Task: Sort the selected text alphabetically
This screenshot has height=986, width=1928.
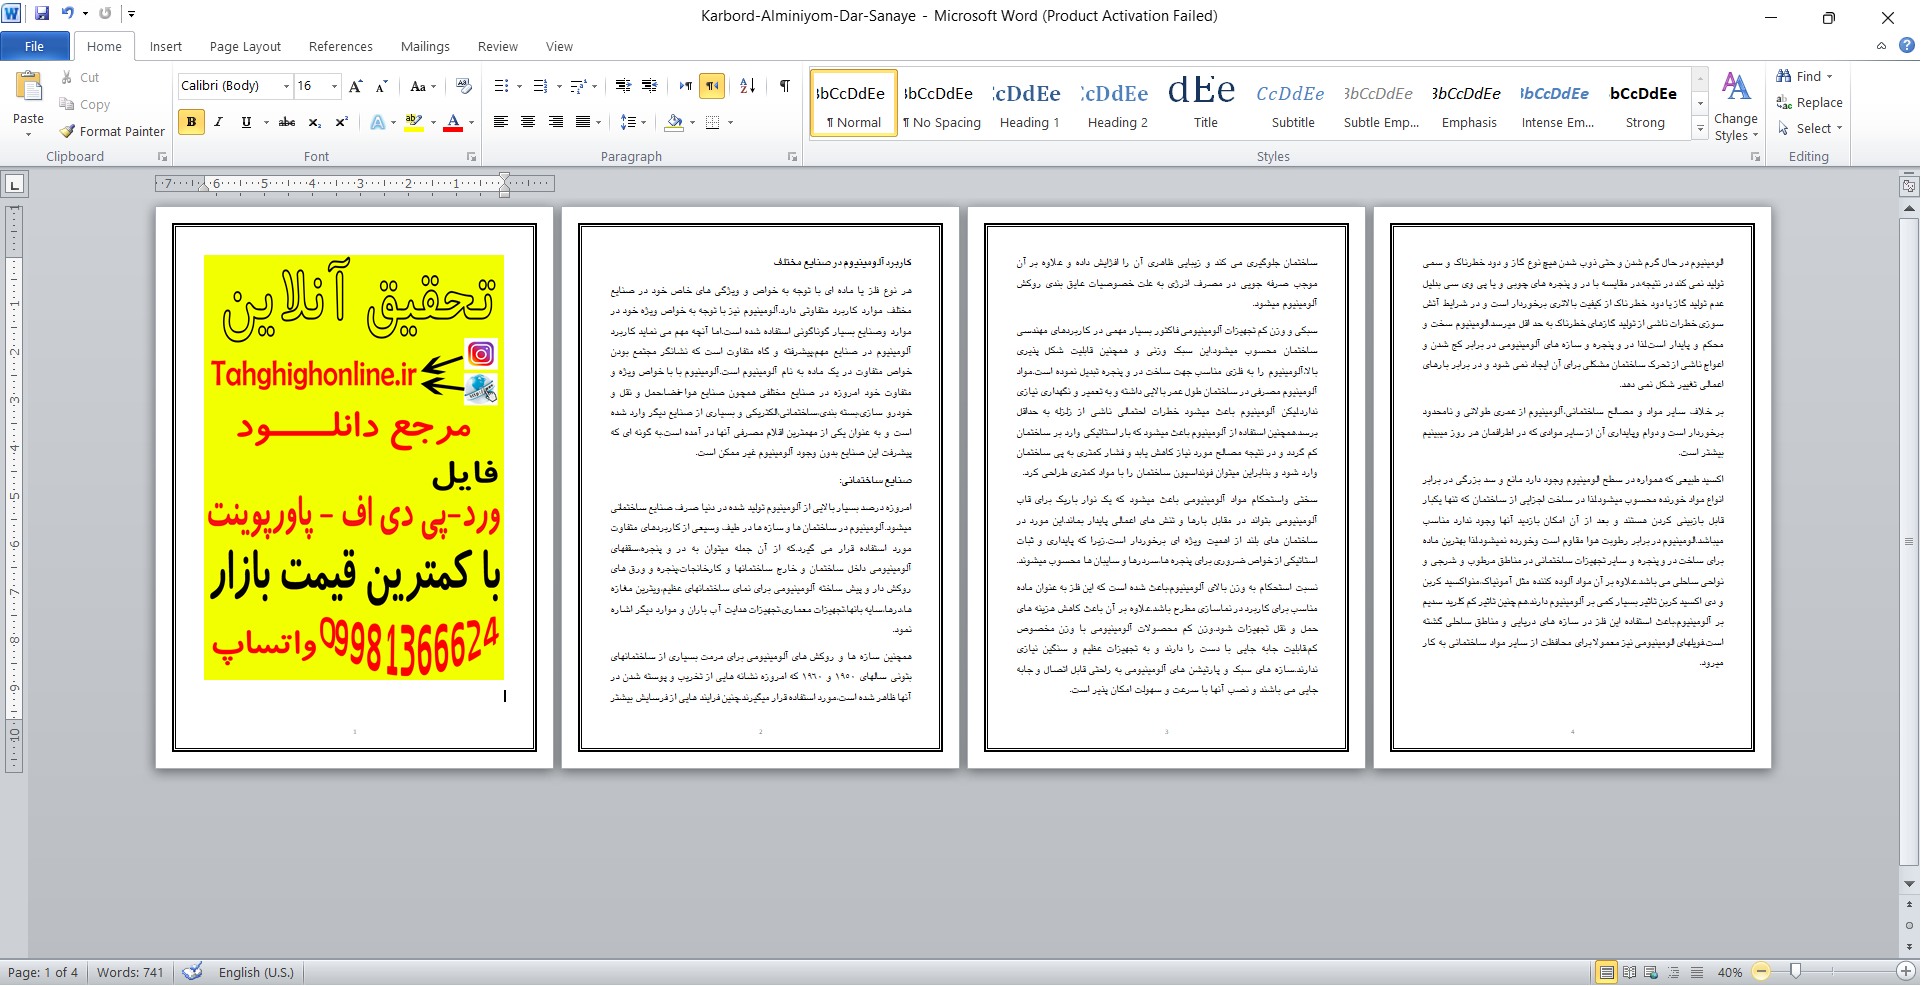Action: coord(748,86)
